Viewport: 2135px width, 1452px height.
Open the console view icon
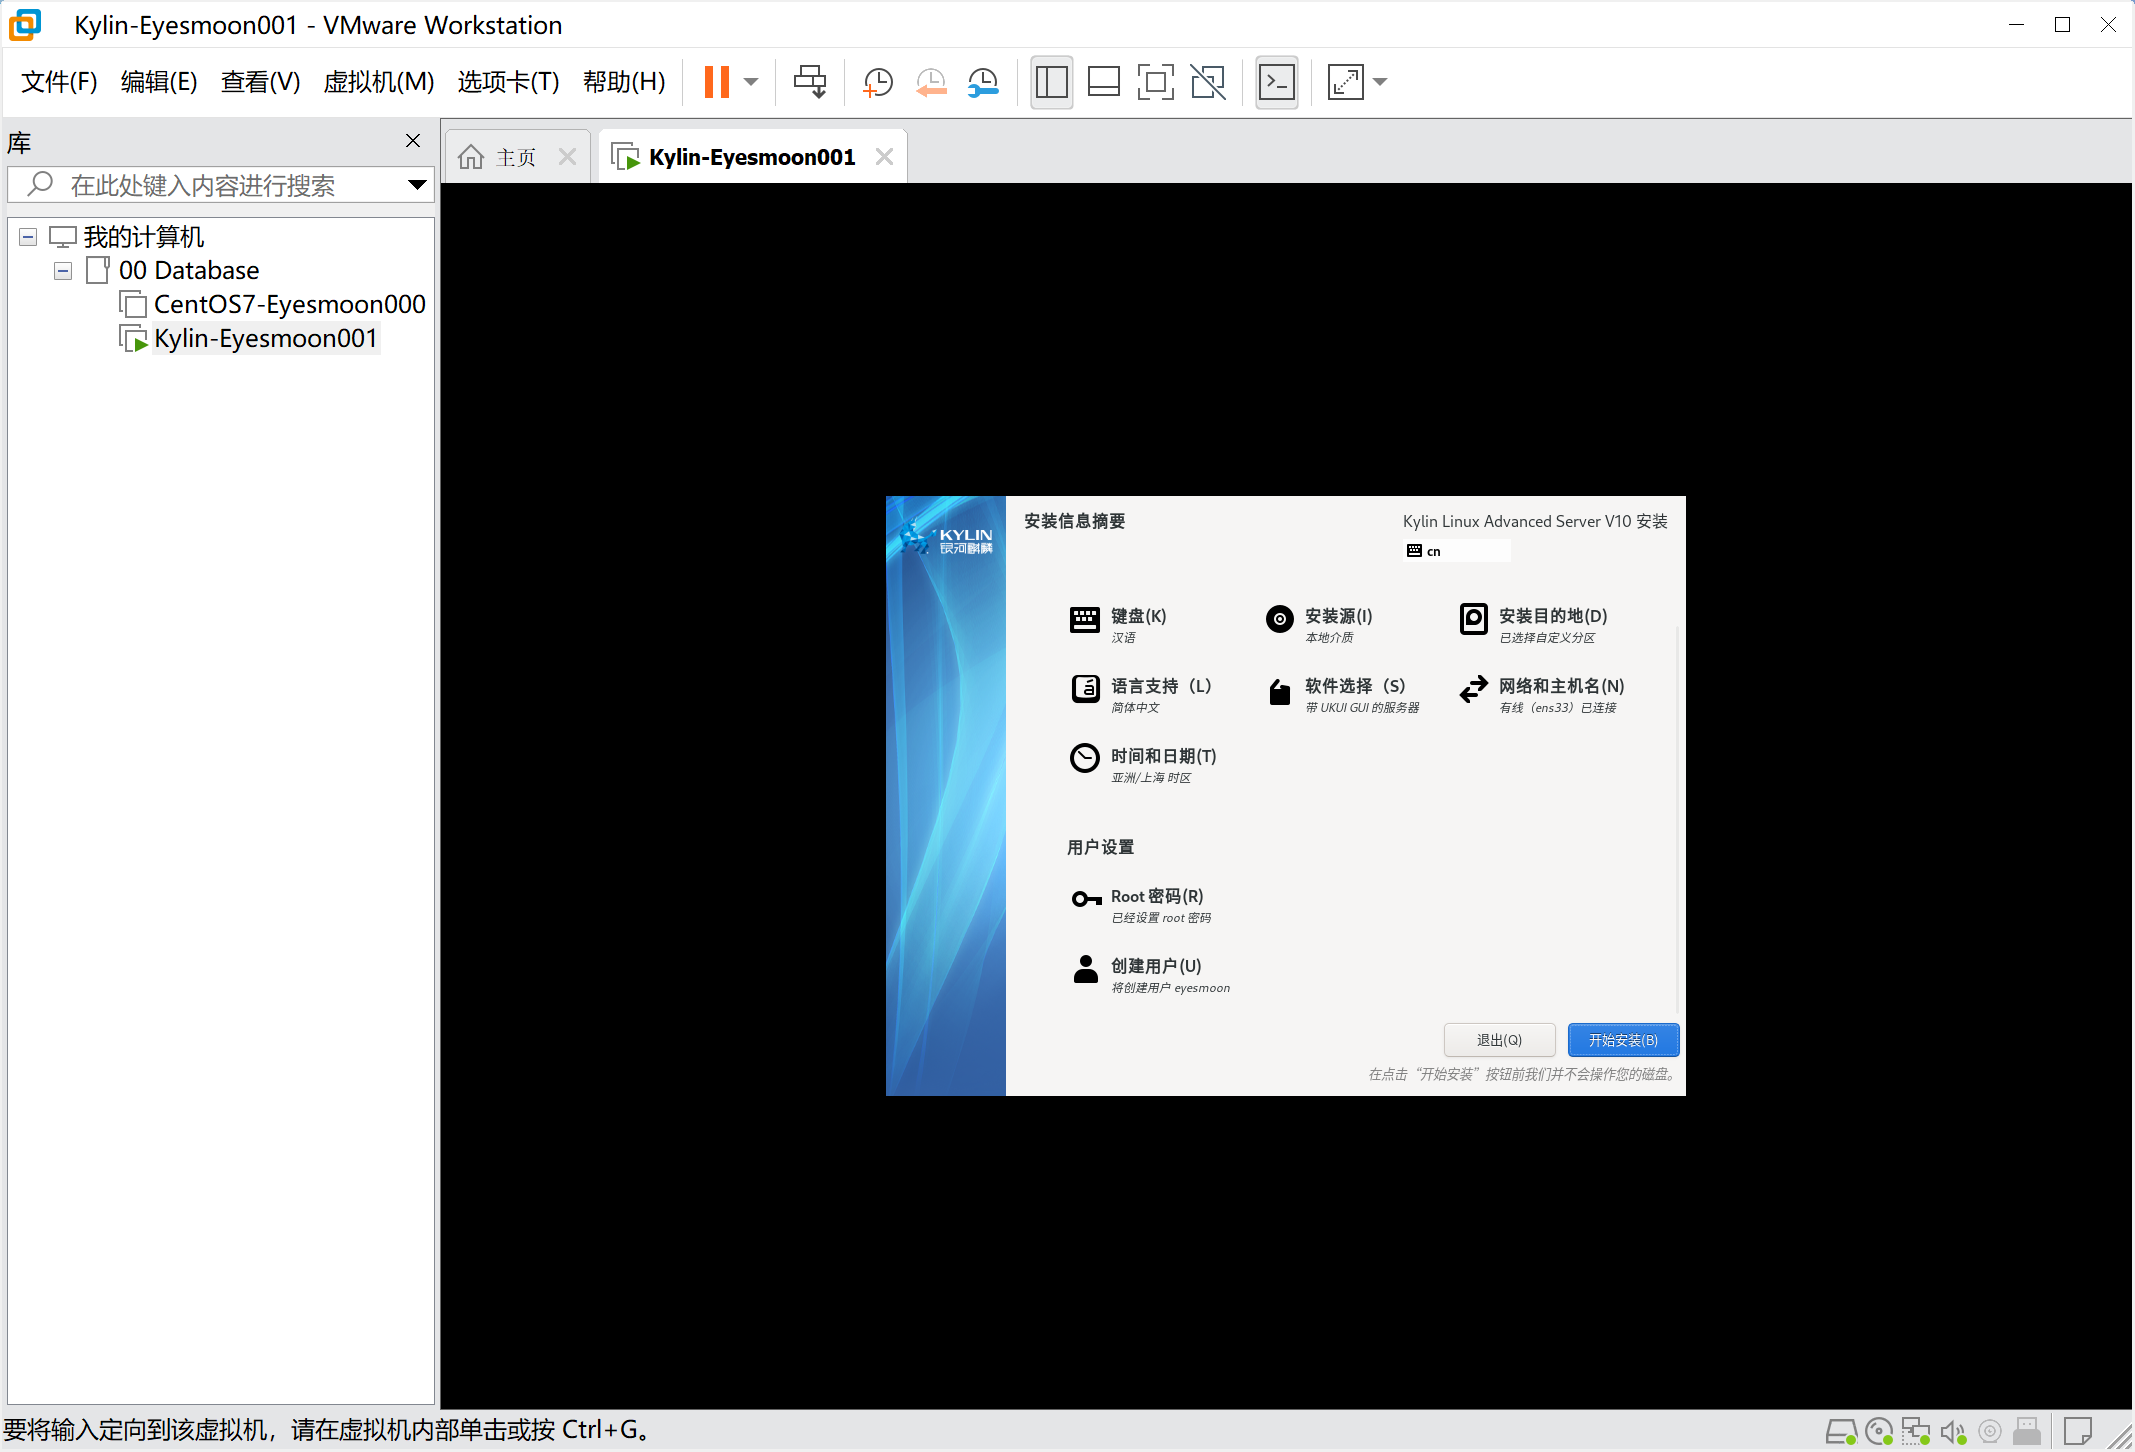pyautogui.click(x=1277, y=82)
